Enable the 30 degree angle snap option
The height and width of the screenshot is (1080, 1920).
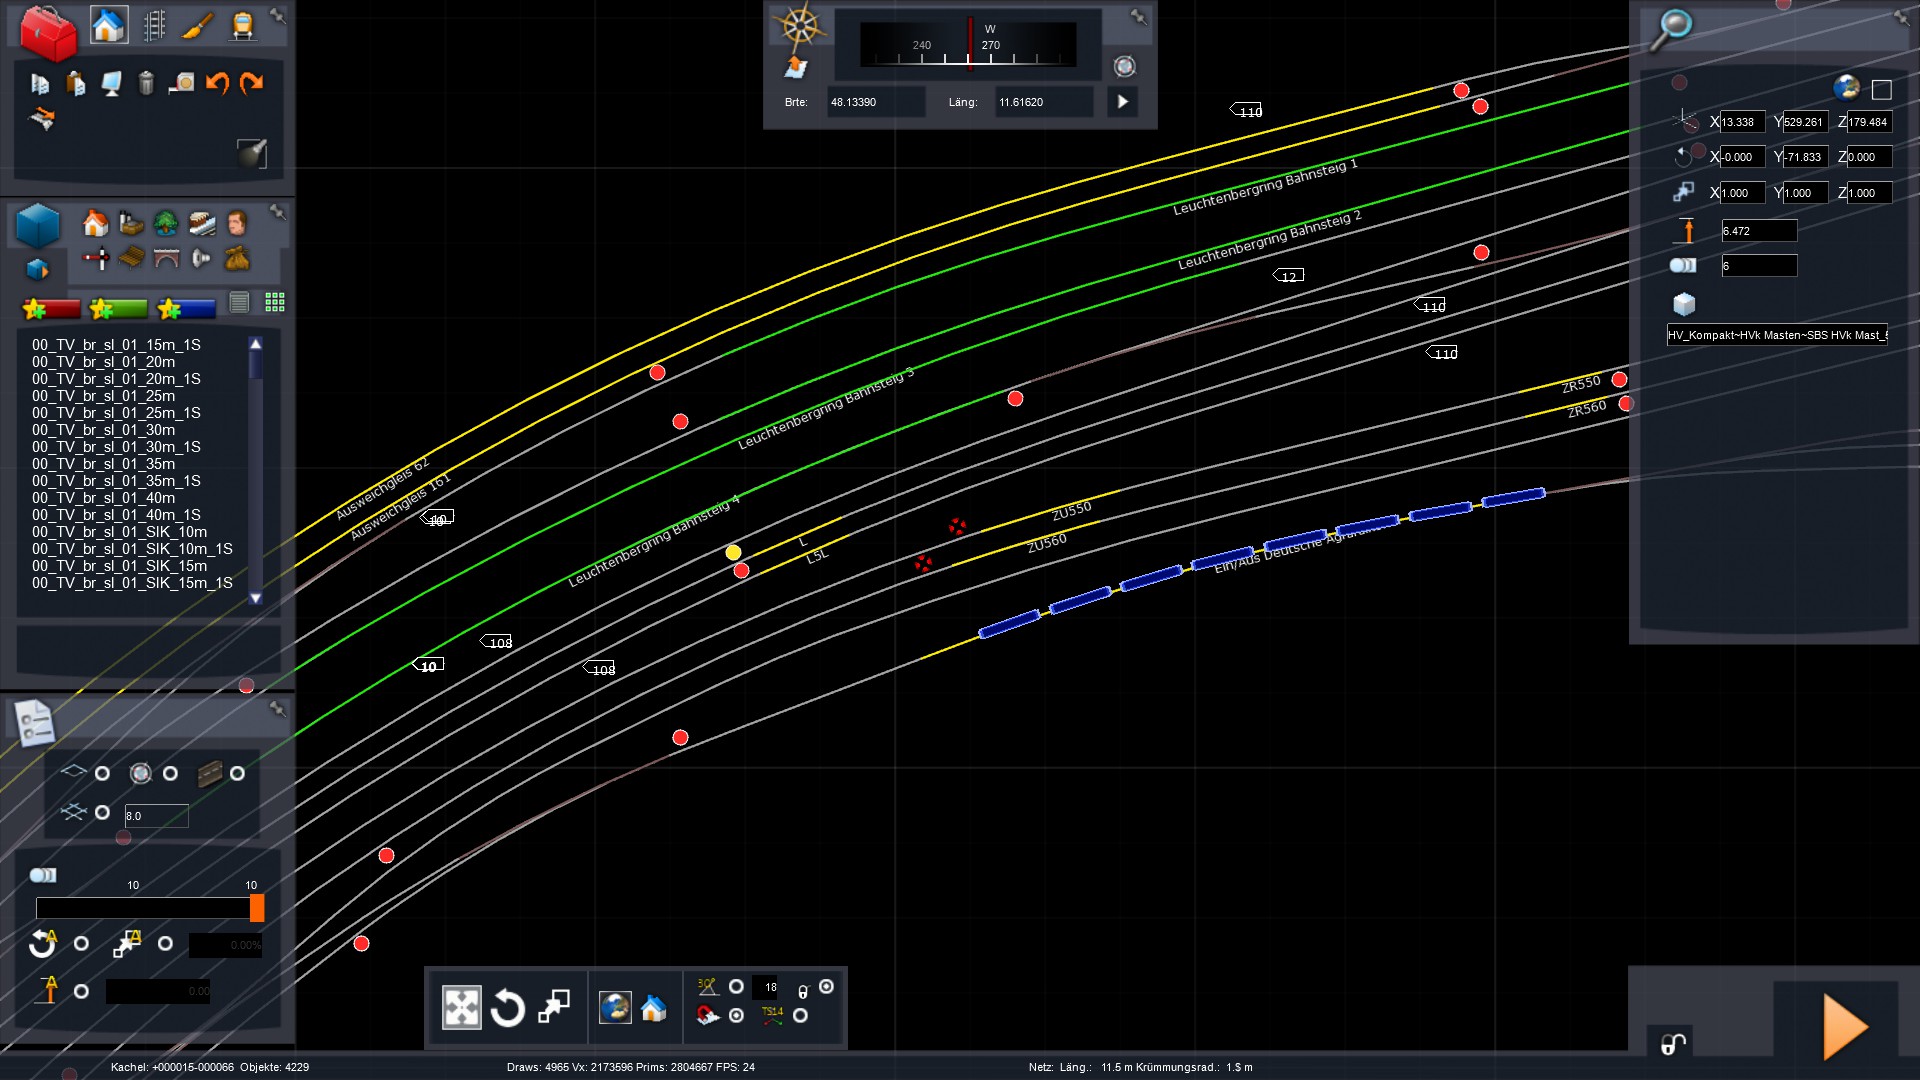pos(736,987)
